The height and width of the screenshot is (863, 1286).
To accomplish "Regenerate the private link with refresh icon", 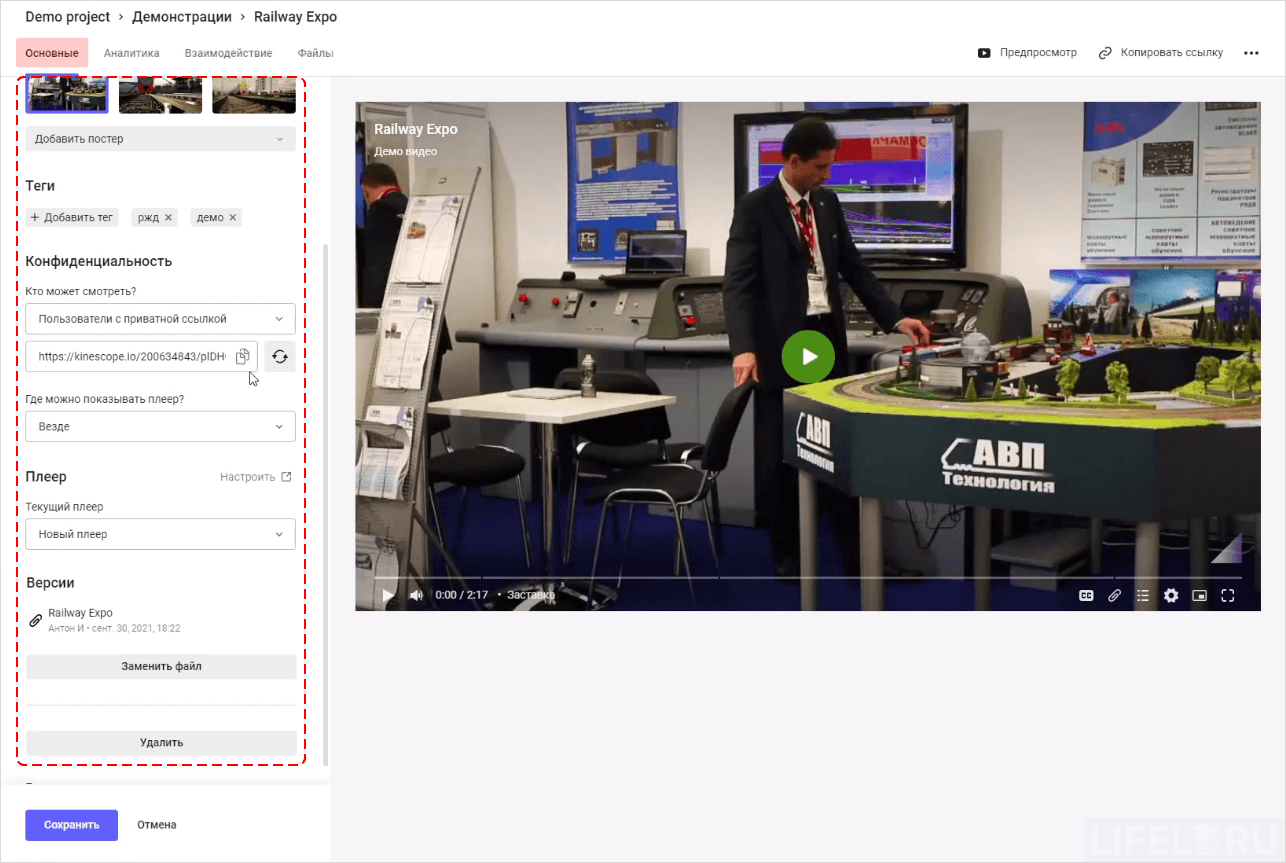I will (279, 356).
